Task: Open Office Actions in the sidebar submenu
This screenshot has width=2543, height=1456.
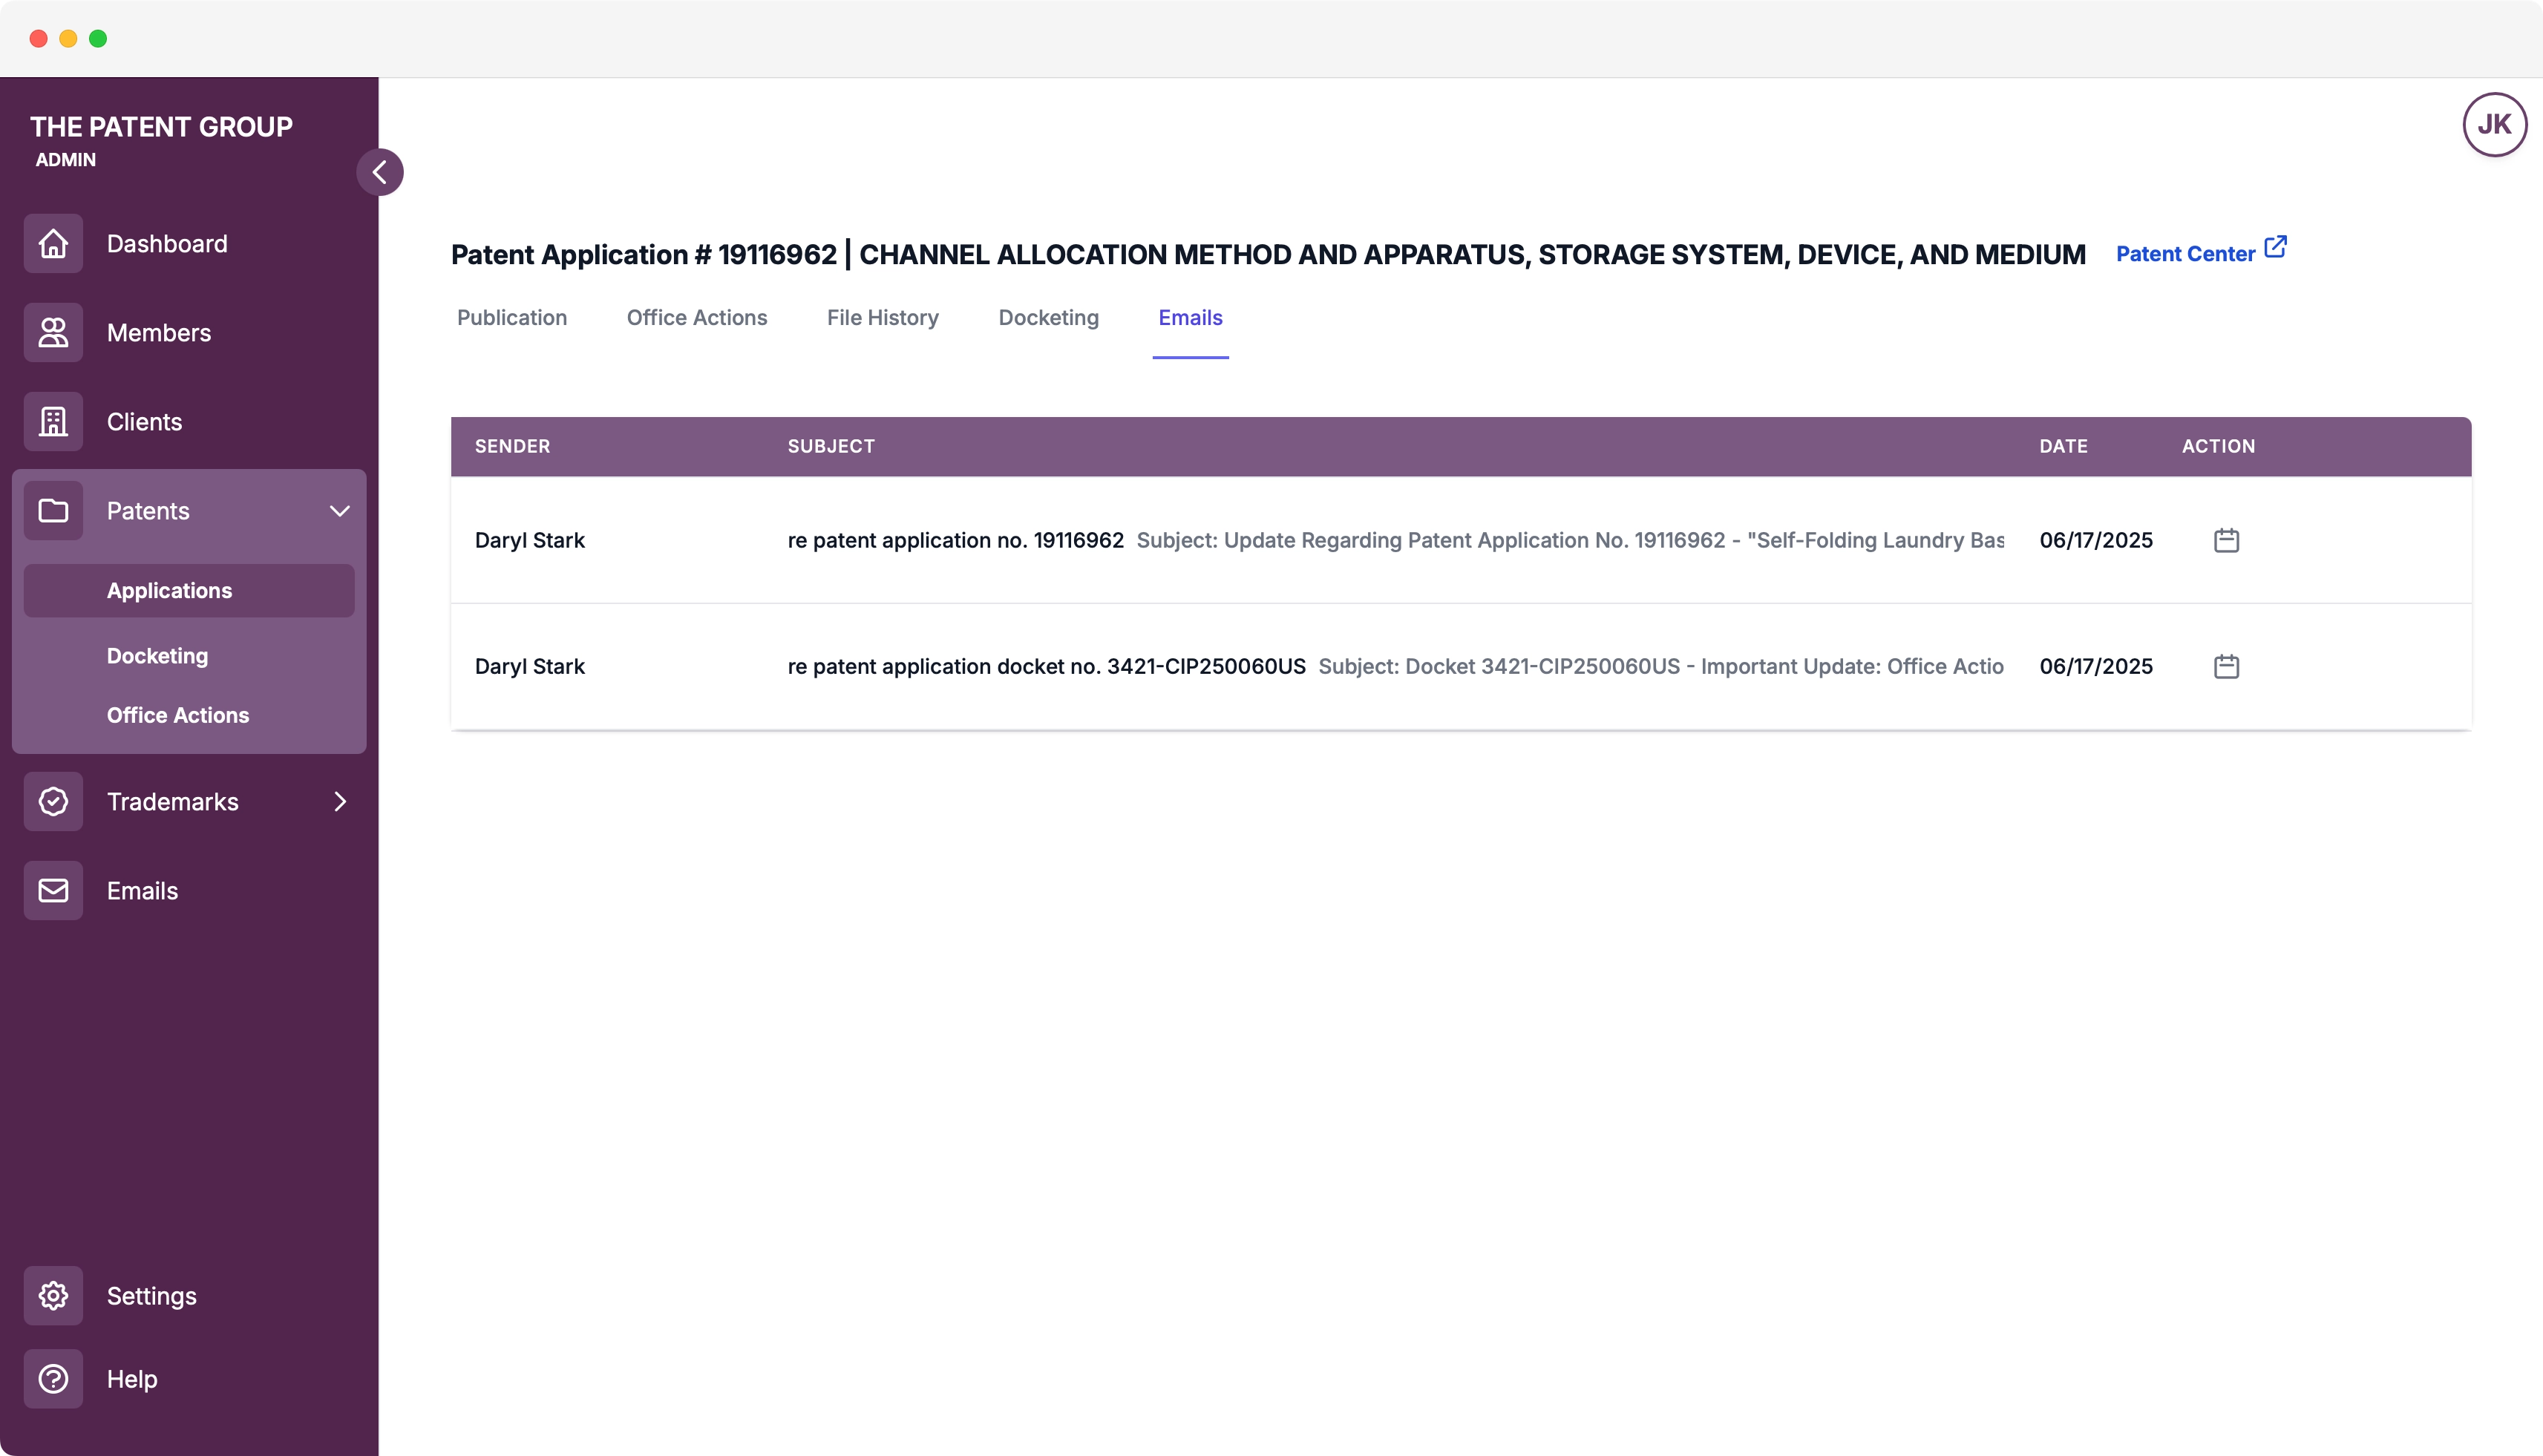Action: 178,714
